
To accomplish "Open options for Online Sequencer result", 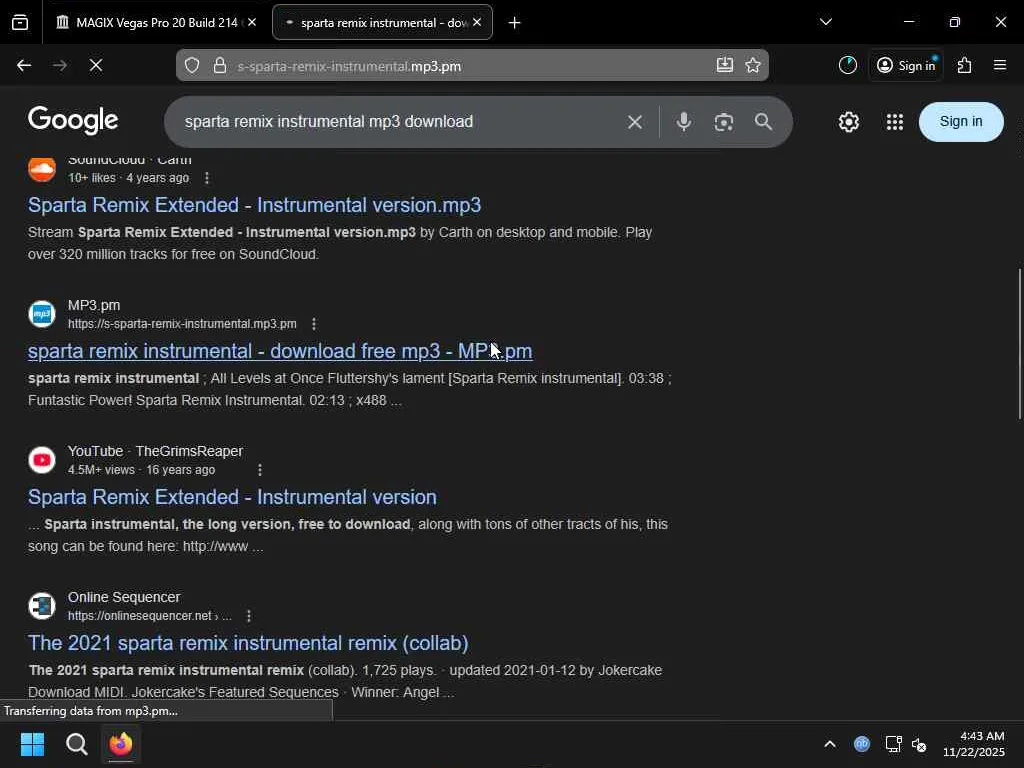I will point(249,616).
